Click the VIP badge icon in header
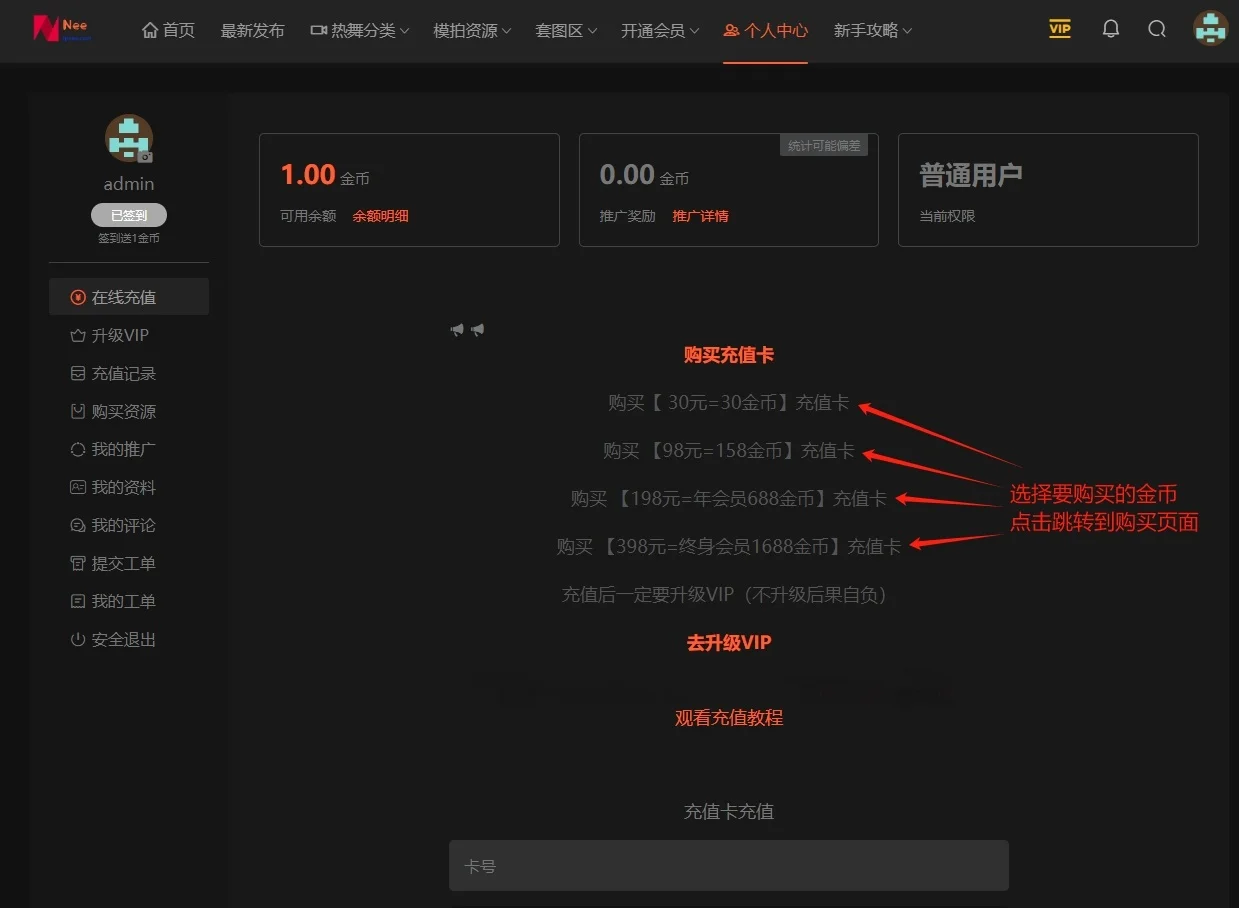This screenshot has width=1239, height=908. point(1060,29)
